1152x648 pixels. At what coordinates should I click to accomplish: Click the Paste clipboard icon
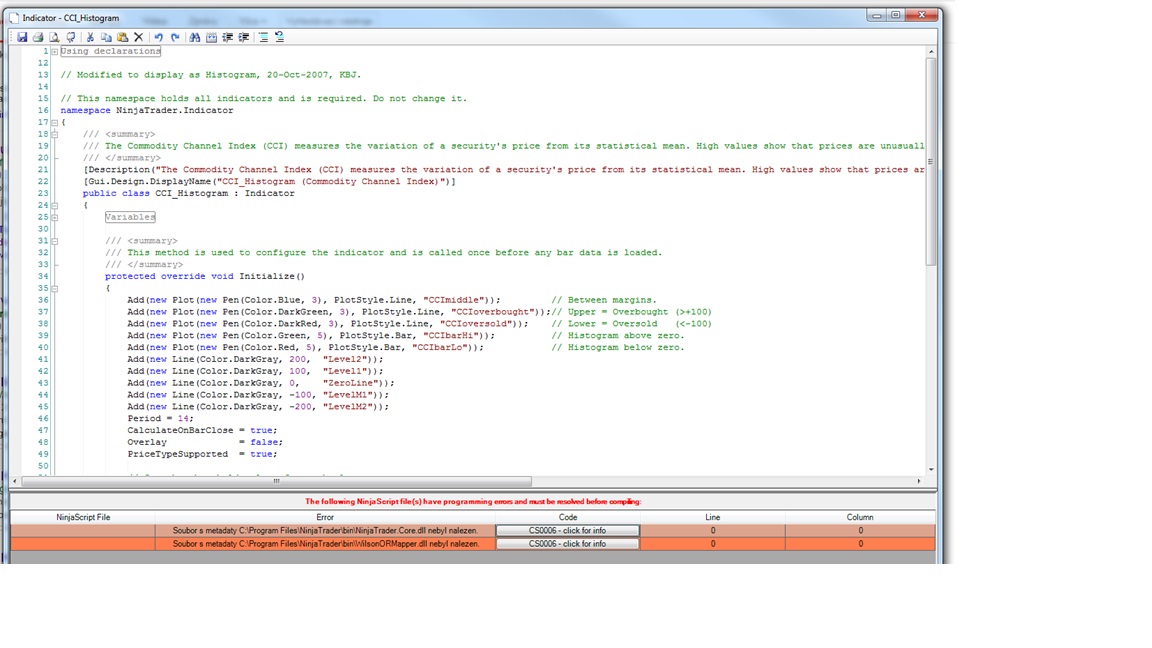tap(122, 37)
